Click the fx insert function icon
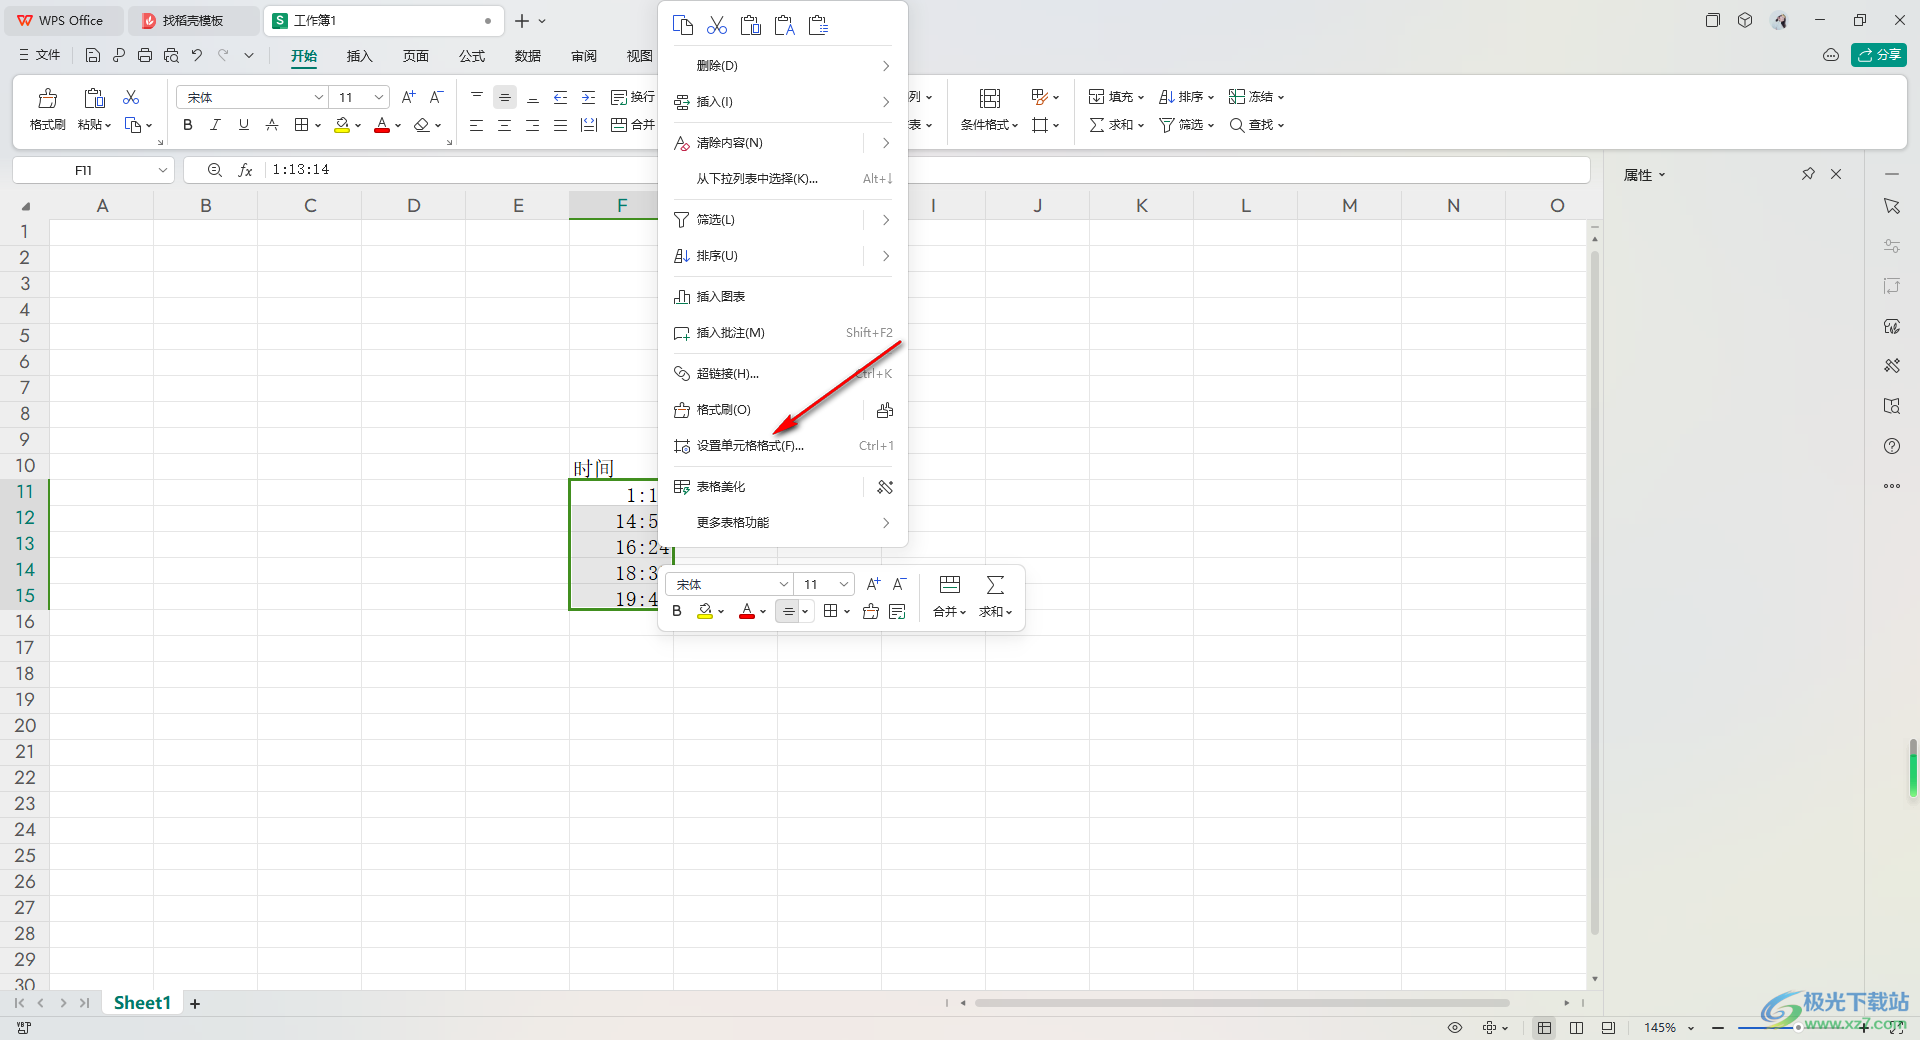Image resolution: width=1920 pixels, height=1040 pixels. 245,170
